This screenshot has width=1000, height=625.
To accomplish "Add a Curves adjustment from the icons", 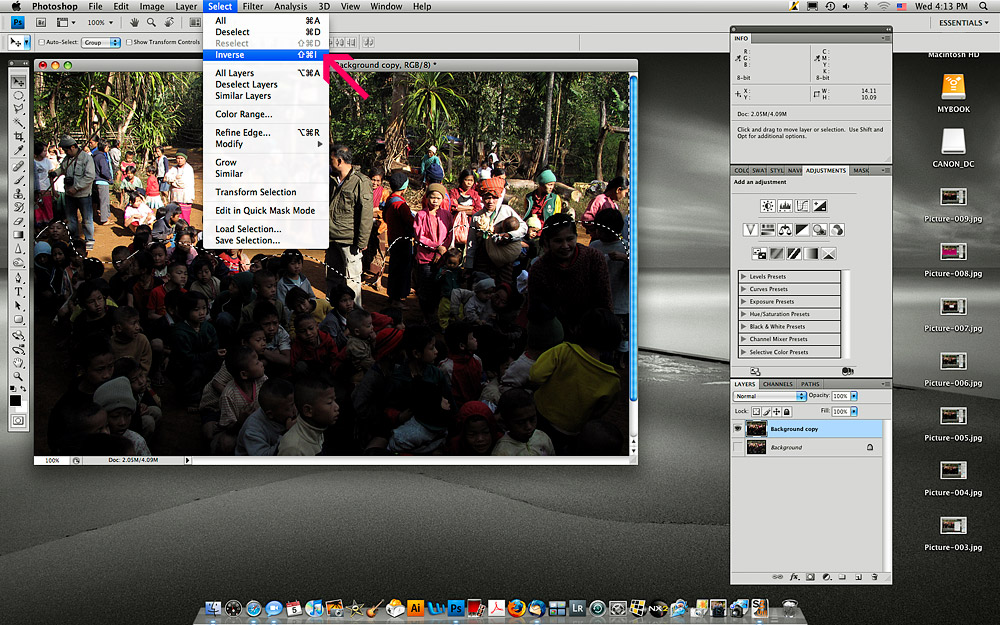I will (802, 206).
